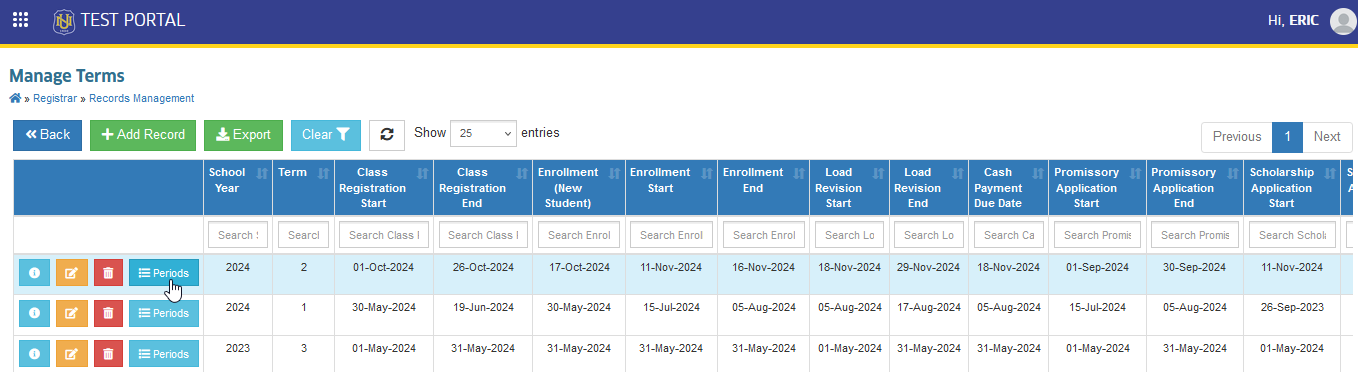
Task: Export the terms table
Action: (243, 135)
